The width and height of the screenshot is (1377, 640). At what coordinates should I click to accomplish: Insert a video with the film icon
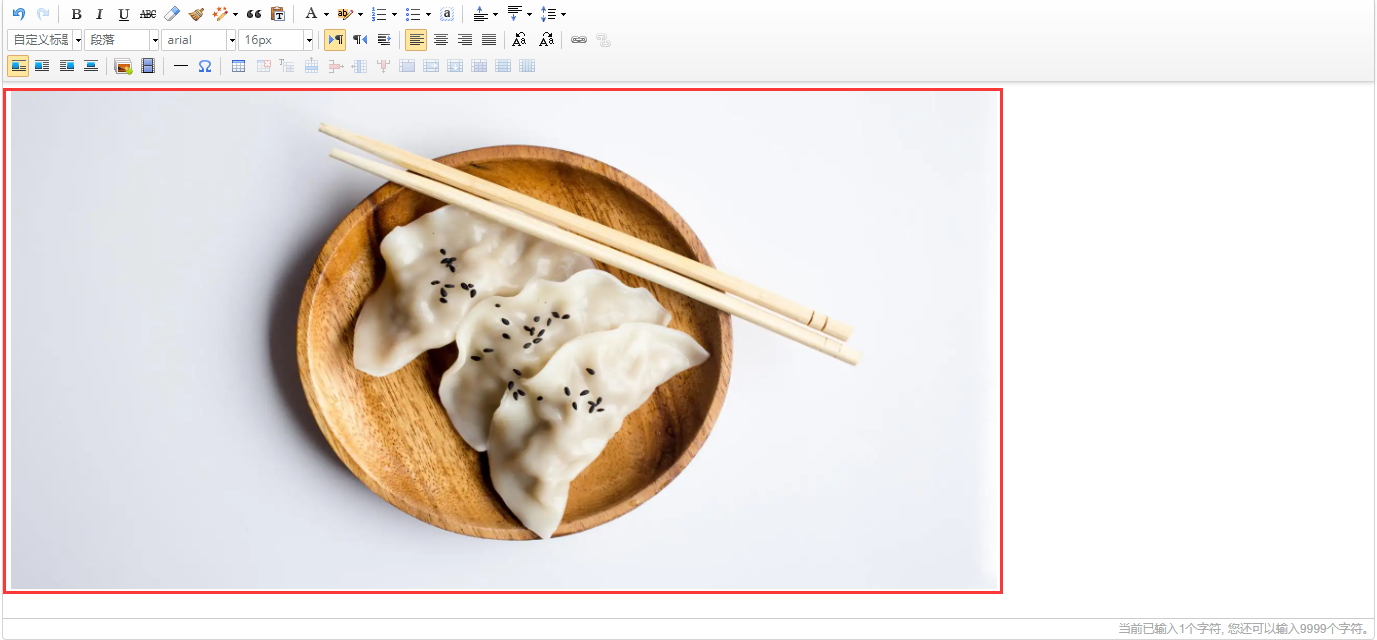(147, 66)
